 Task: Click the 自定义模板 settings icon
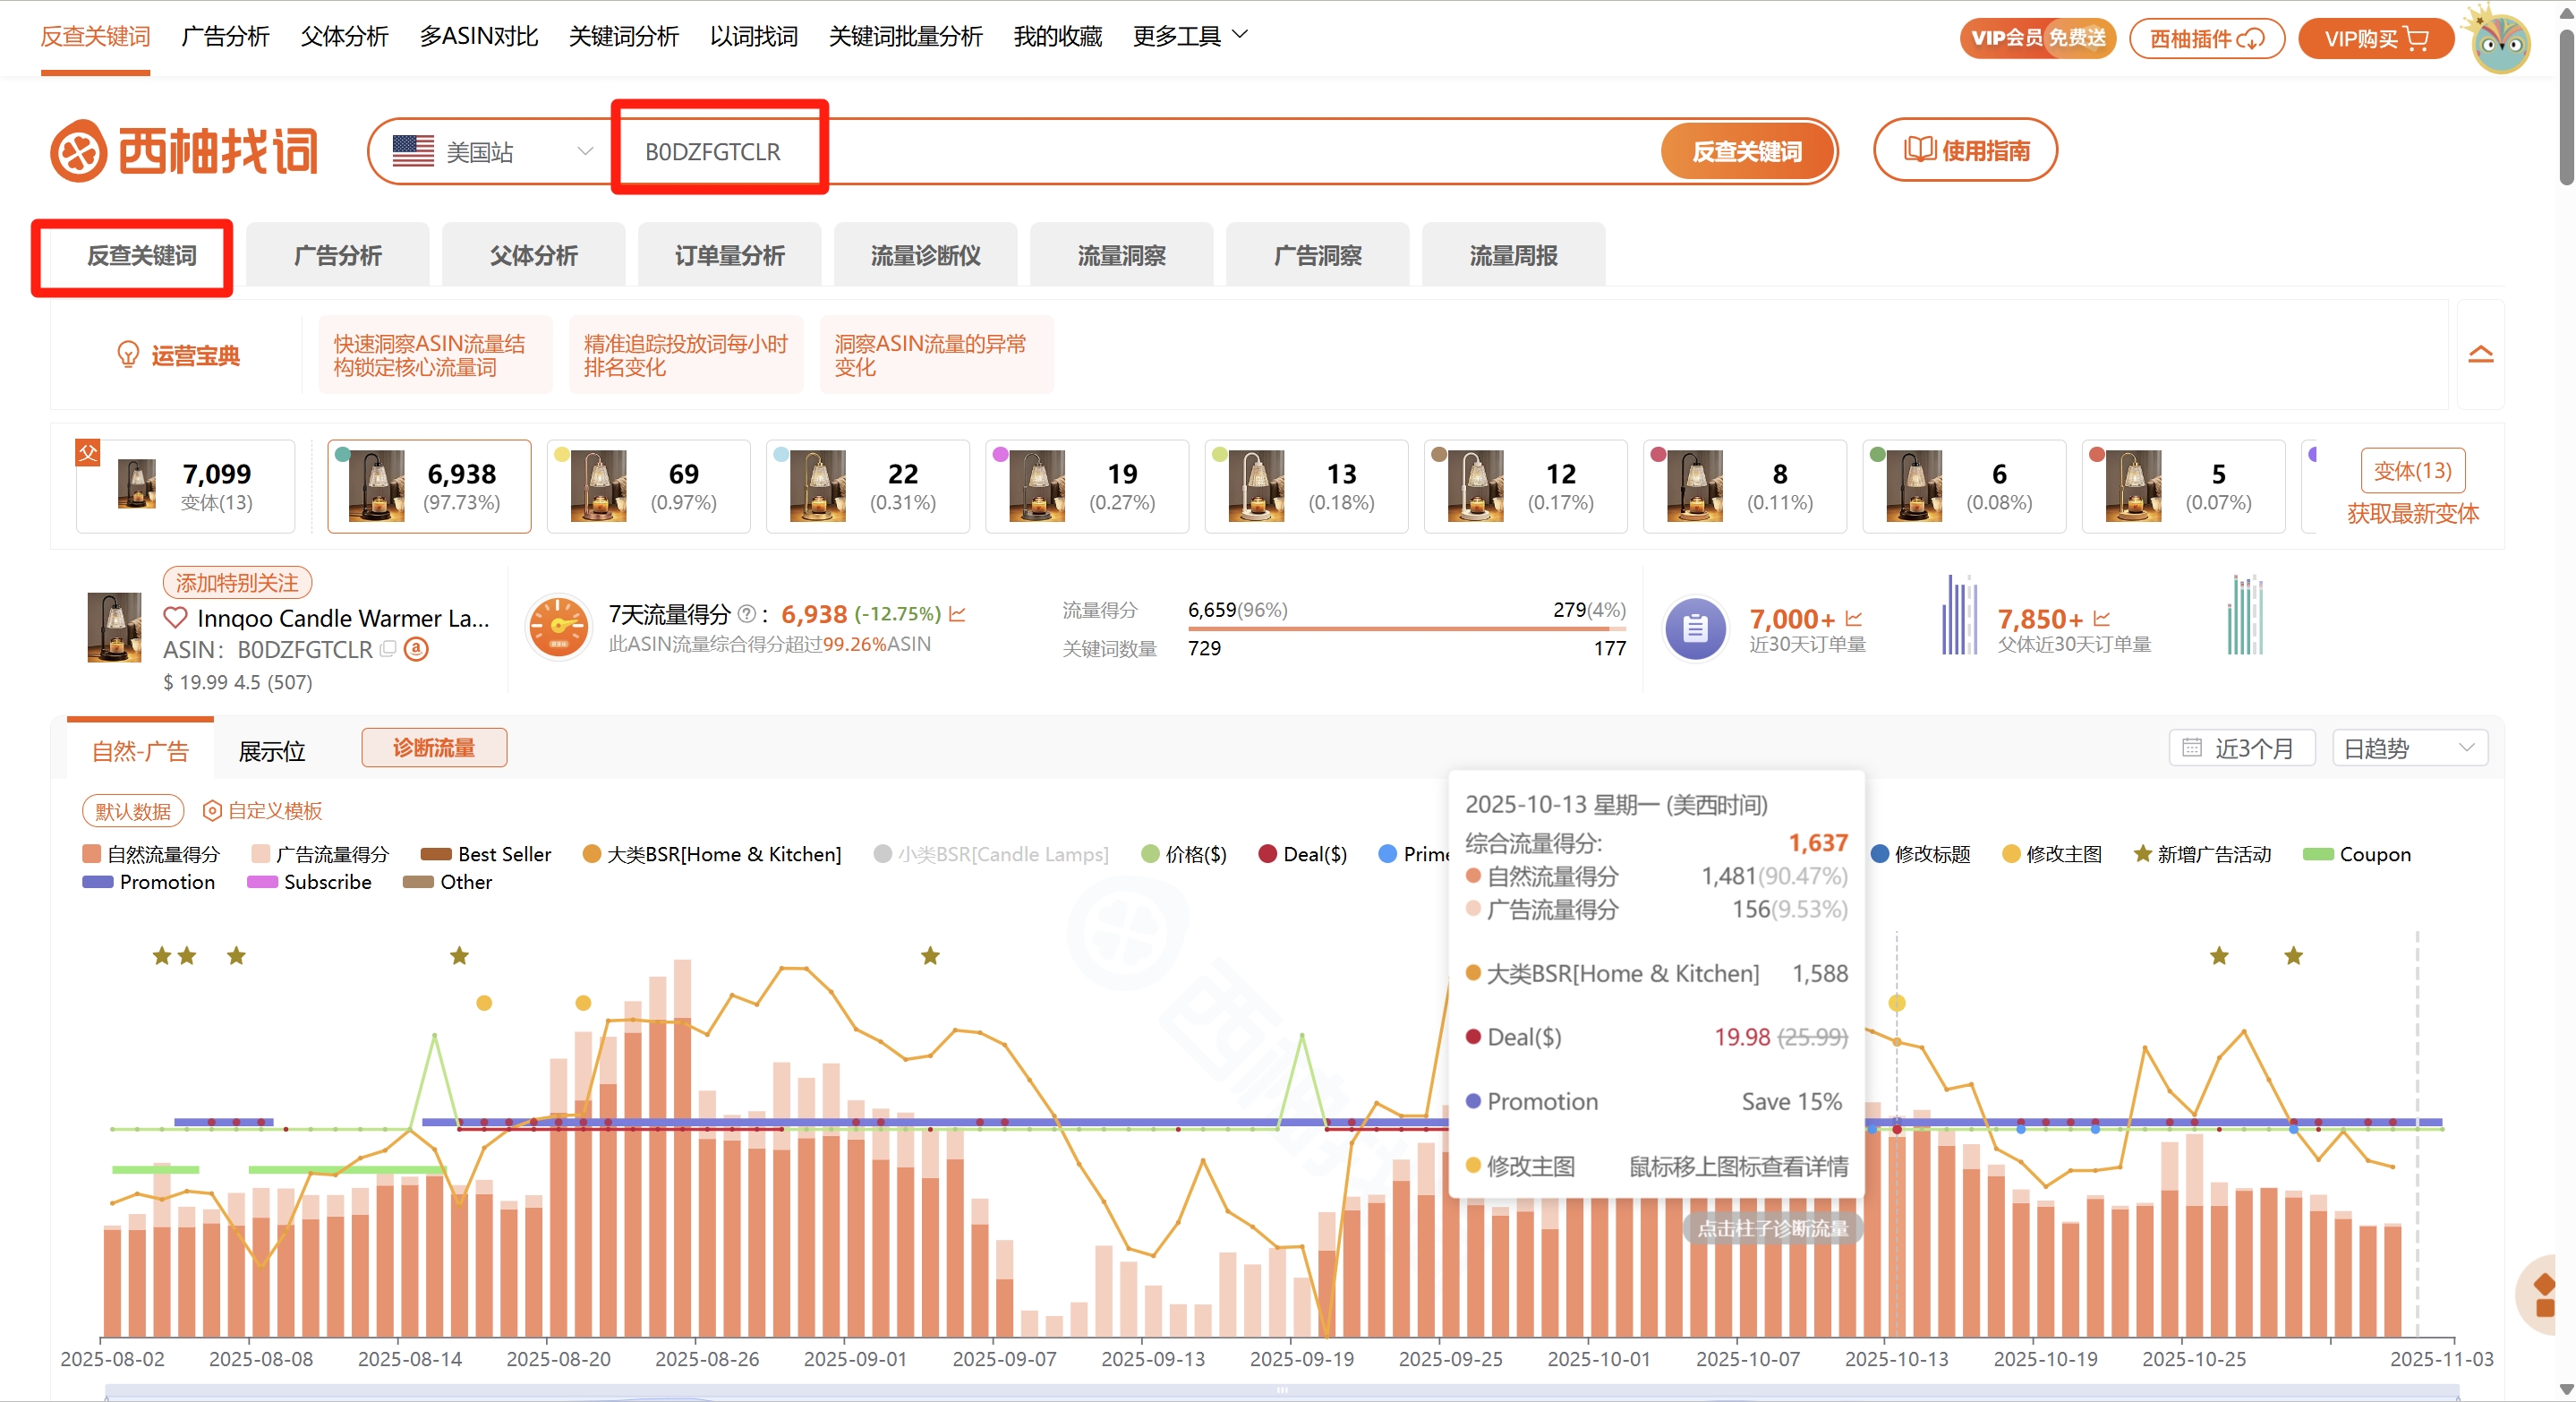(x=212, y=810)
